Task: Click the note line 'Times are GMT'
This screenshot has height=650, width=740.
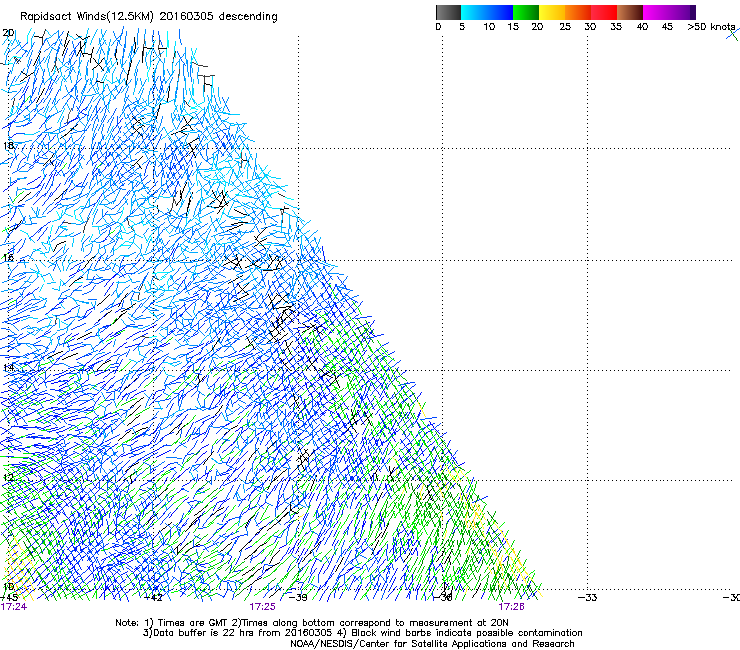Action: pyautogui.click(x=193, y=623)
